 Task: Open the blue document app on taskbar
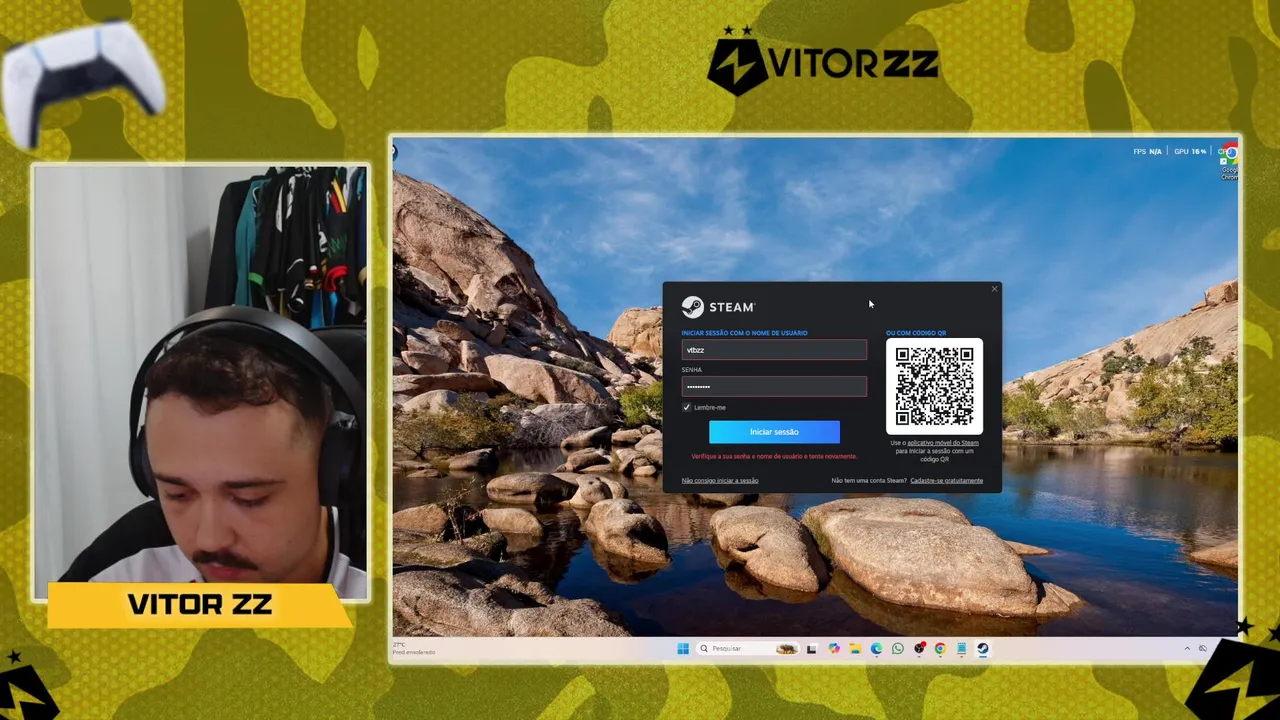[961, 649]
